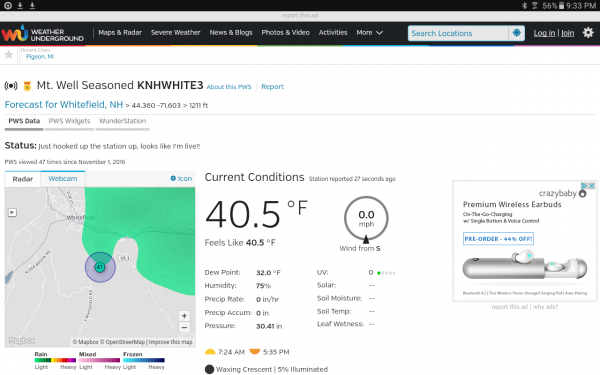Viewport: 600px width, 375px height.
Task: Click the broadcast signal icon beside station name
Action: [x=11, y=86]
